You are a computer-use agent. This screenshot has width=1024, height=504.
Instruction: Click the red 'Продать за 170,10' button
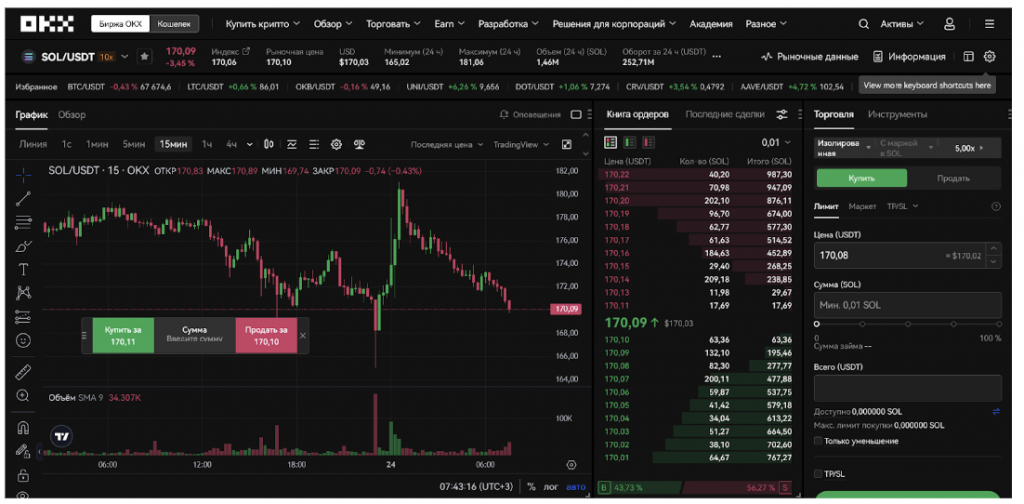click(x=266, y=336)
